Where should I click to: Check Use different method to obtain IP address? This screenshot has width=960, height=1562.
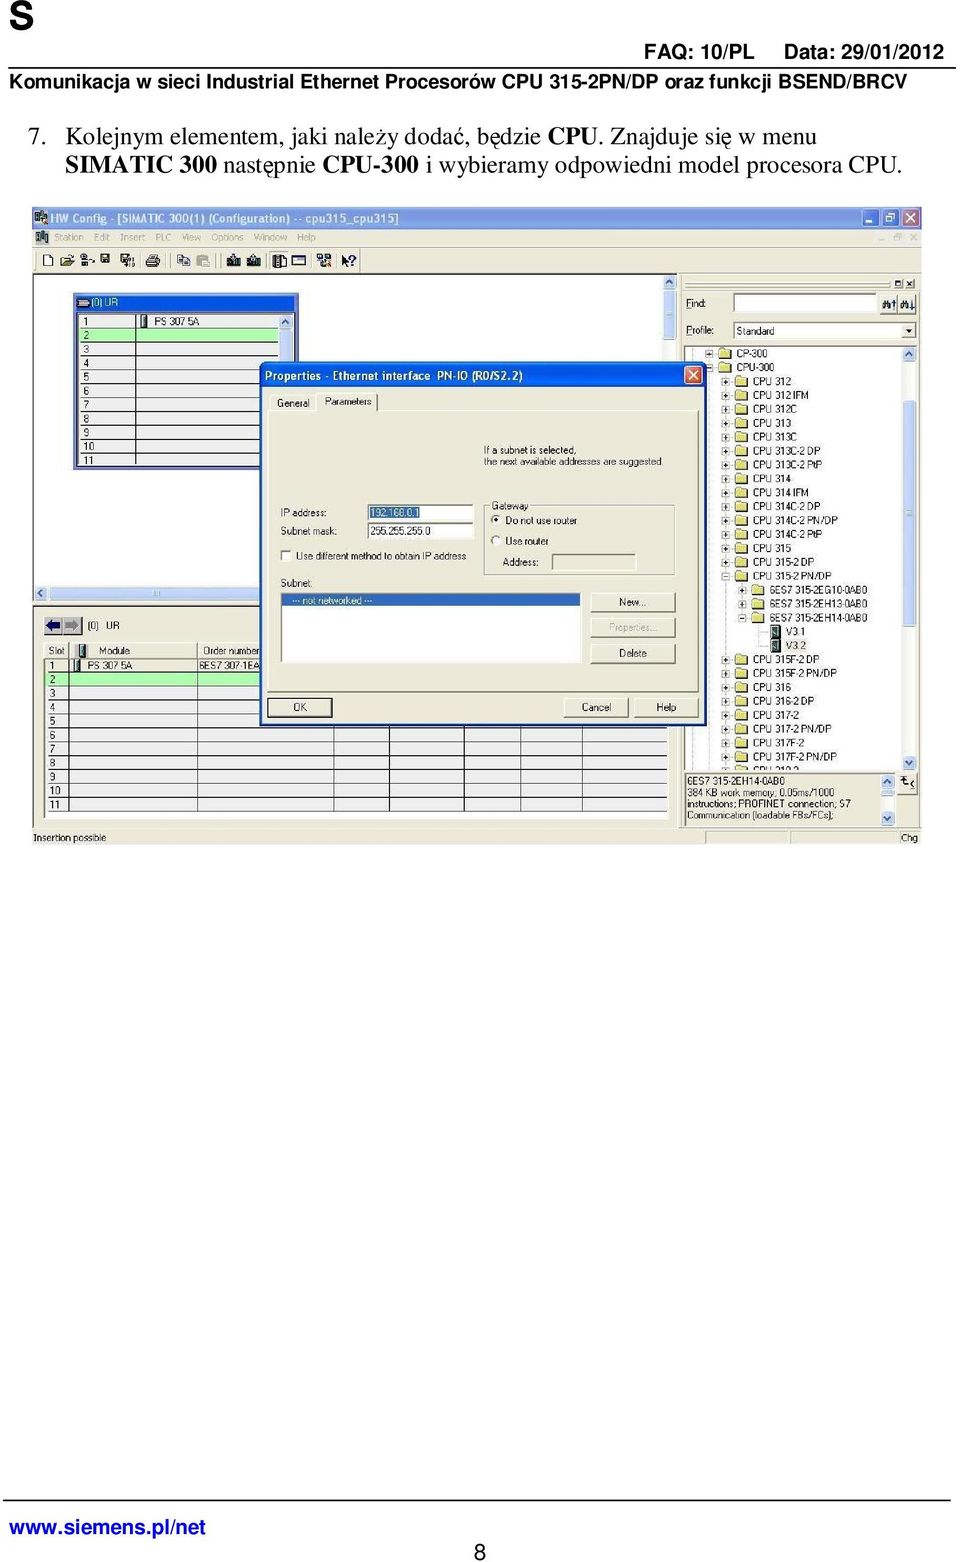286,556
